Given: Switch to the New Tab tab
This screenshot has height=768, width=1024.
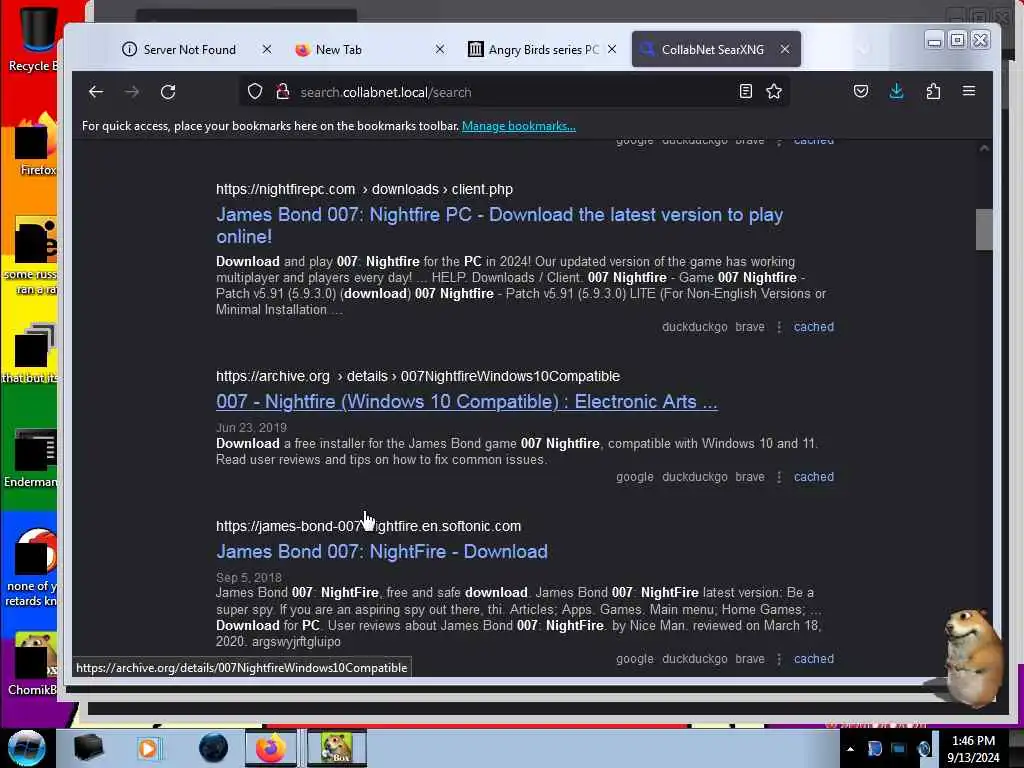Looking at the screenshot, I should (338, 50).
